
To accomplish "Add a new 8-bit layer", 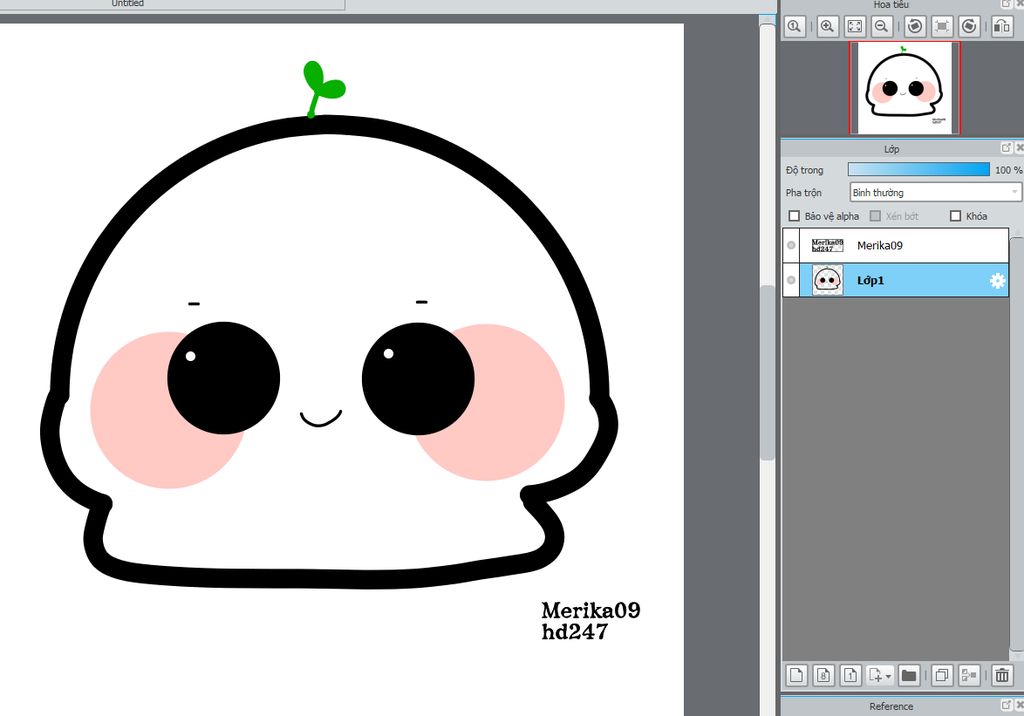I will [824, 675].
